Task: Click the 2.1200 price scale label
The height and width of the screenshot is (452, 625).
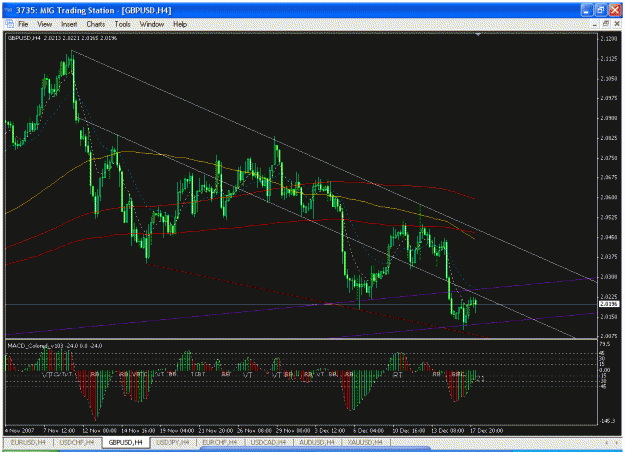Action: (x=609, y=39)
